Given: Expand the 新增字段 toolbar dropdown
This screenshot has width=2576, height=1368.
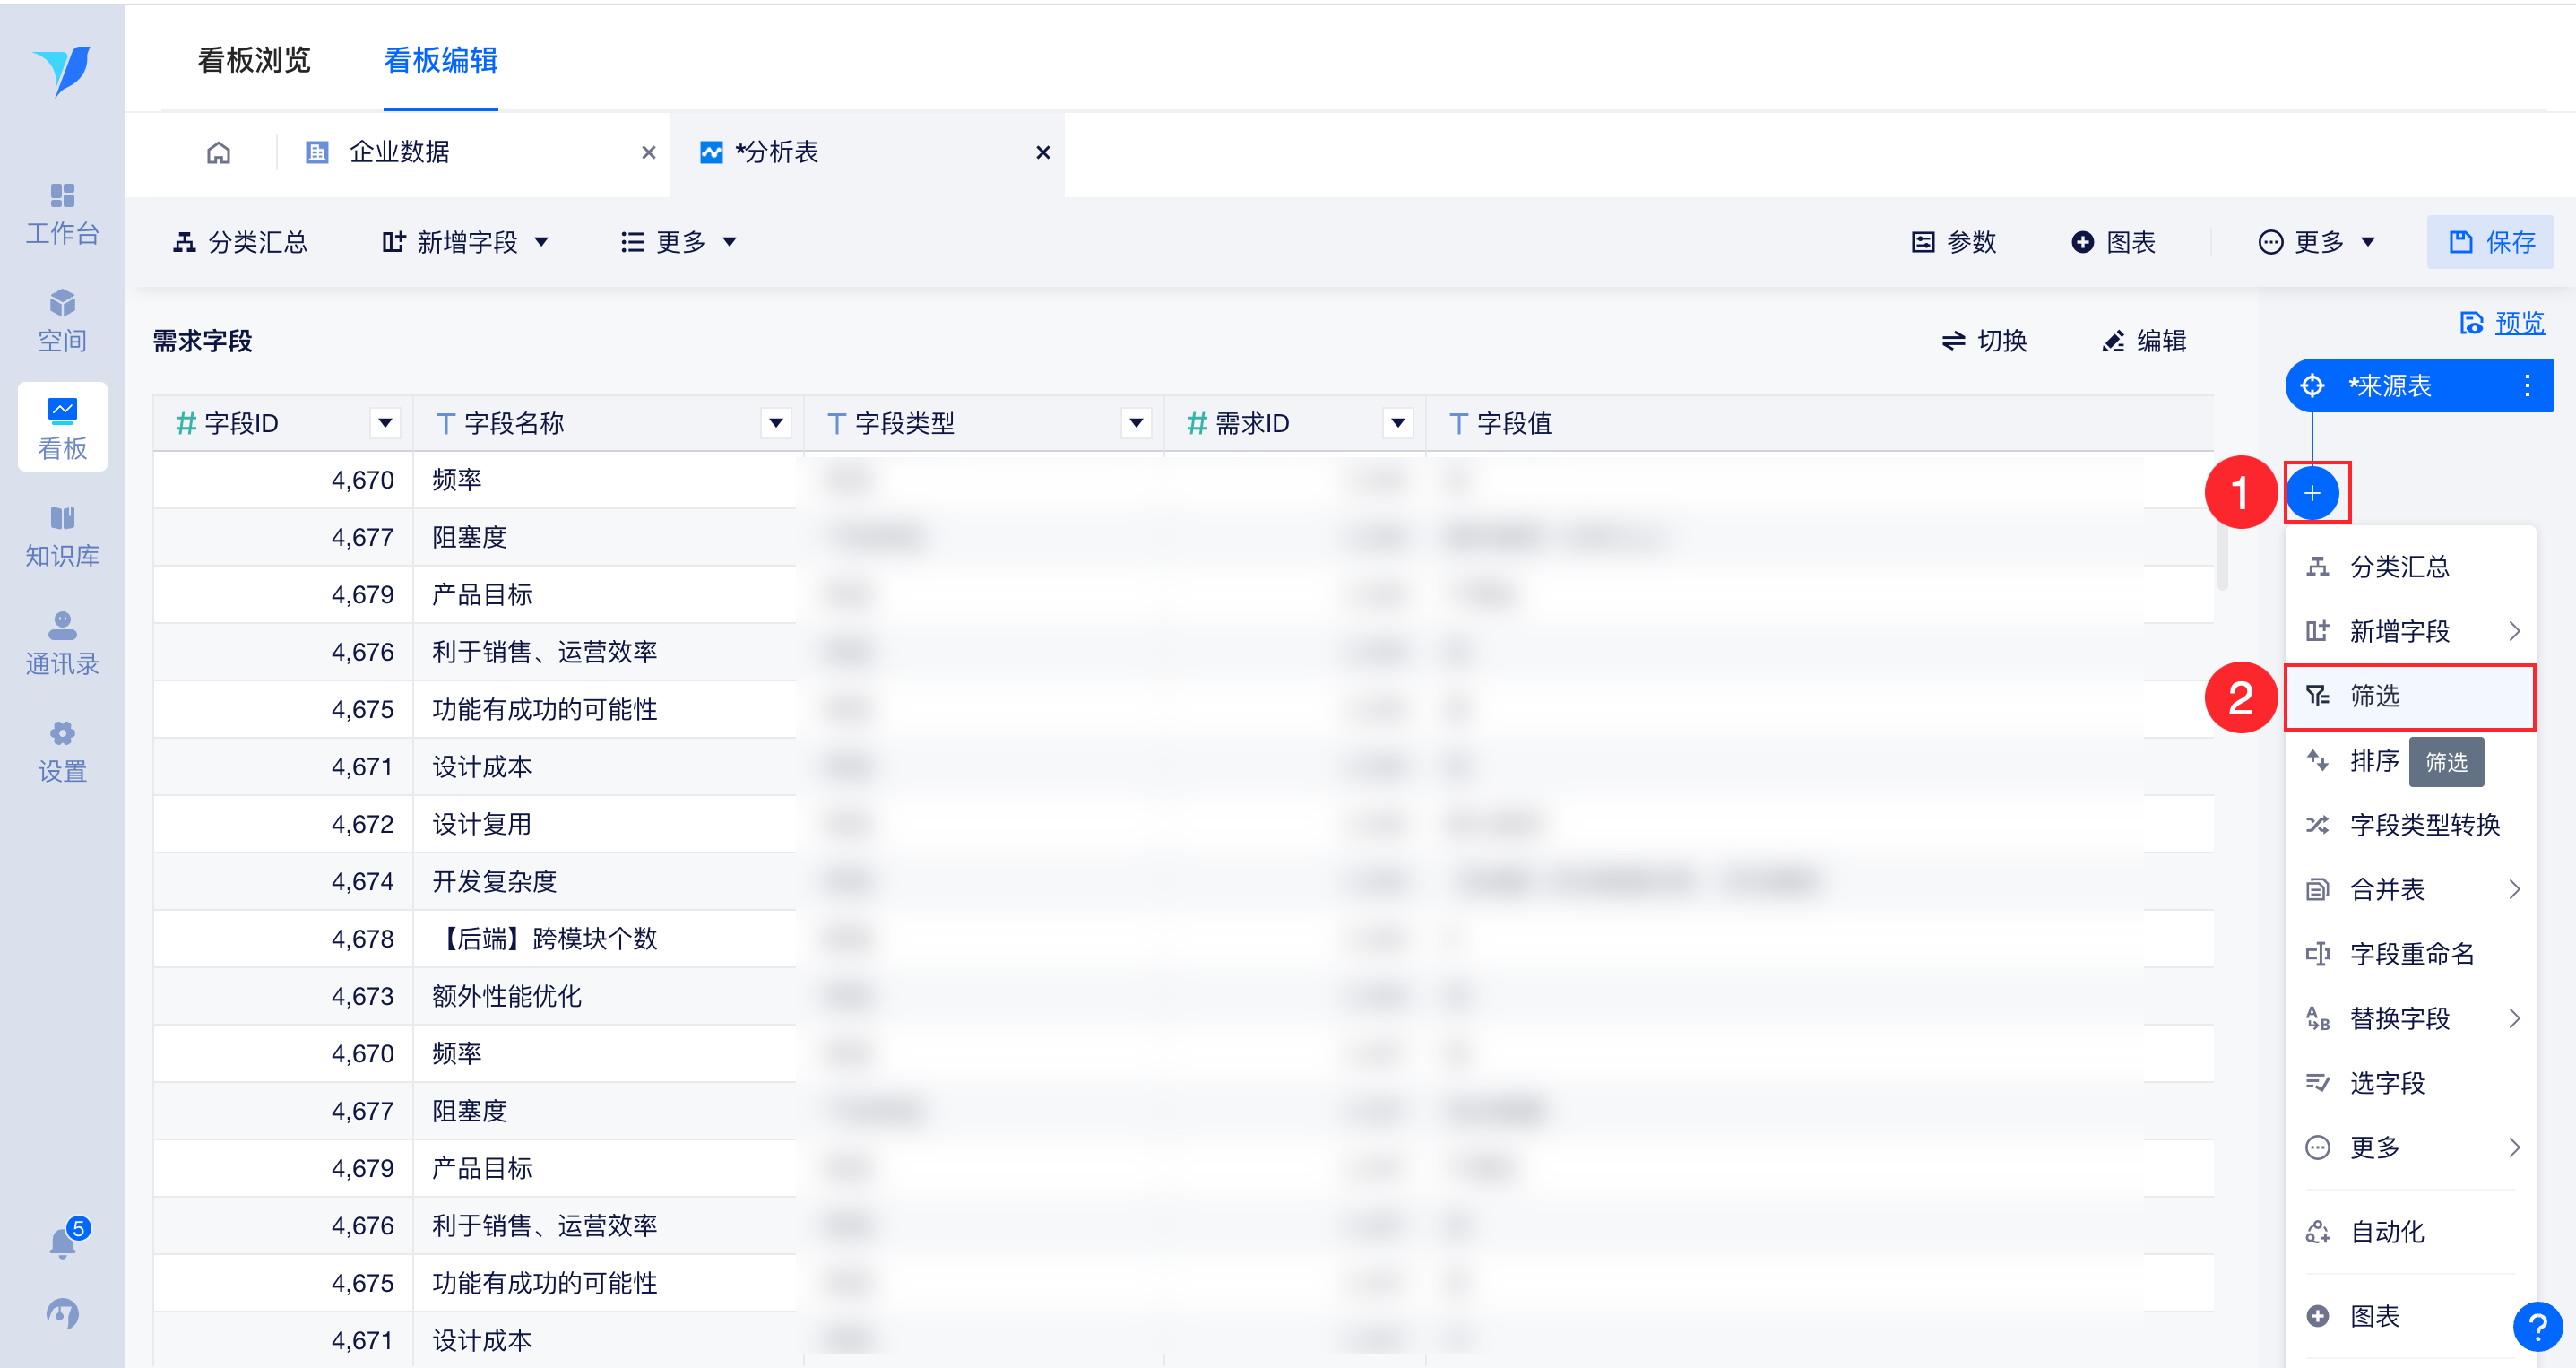Looking at the screenshot, I should (x=466, y=242).
